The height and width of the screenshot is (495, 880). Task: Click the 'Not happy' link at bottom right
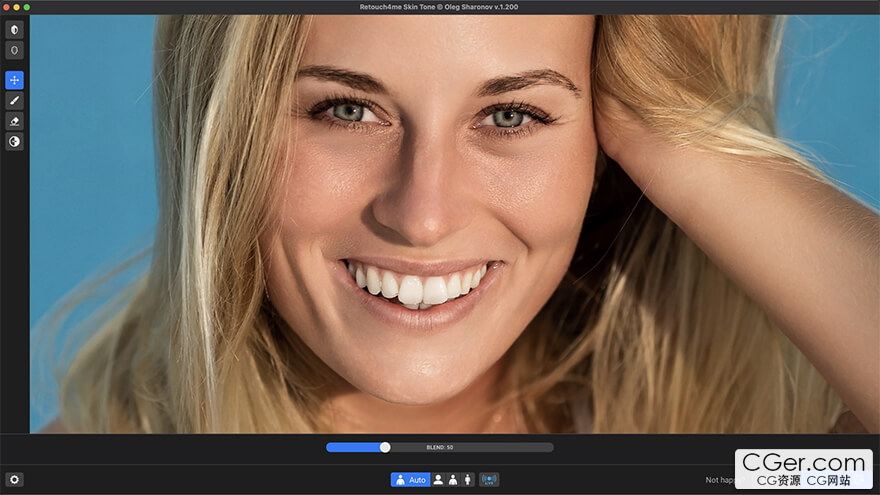[x=719, y=481]
